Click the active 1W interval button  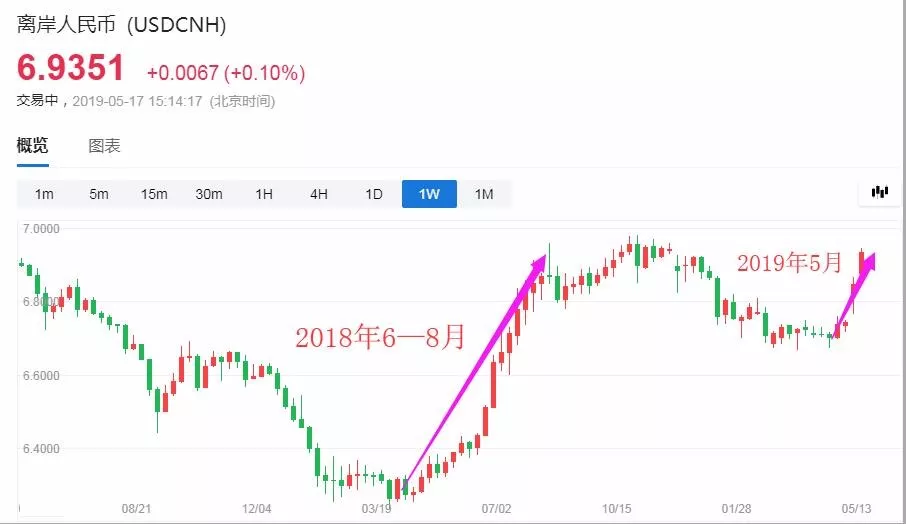pos(429,194)
